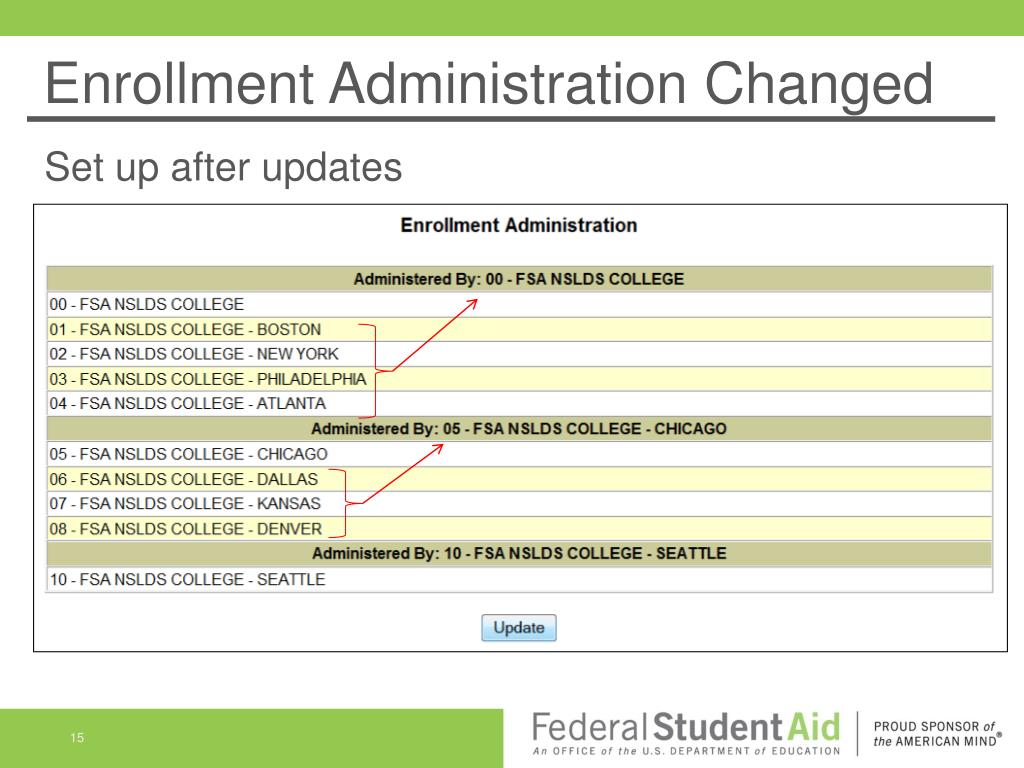Click the Update button
The height and width of the screenshot is (768, 1024).
pos(519,628)
